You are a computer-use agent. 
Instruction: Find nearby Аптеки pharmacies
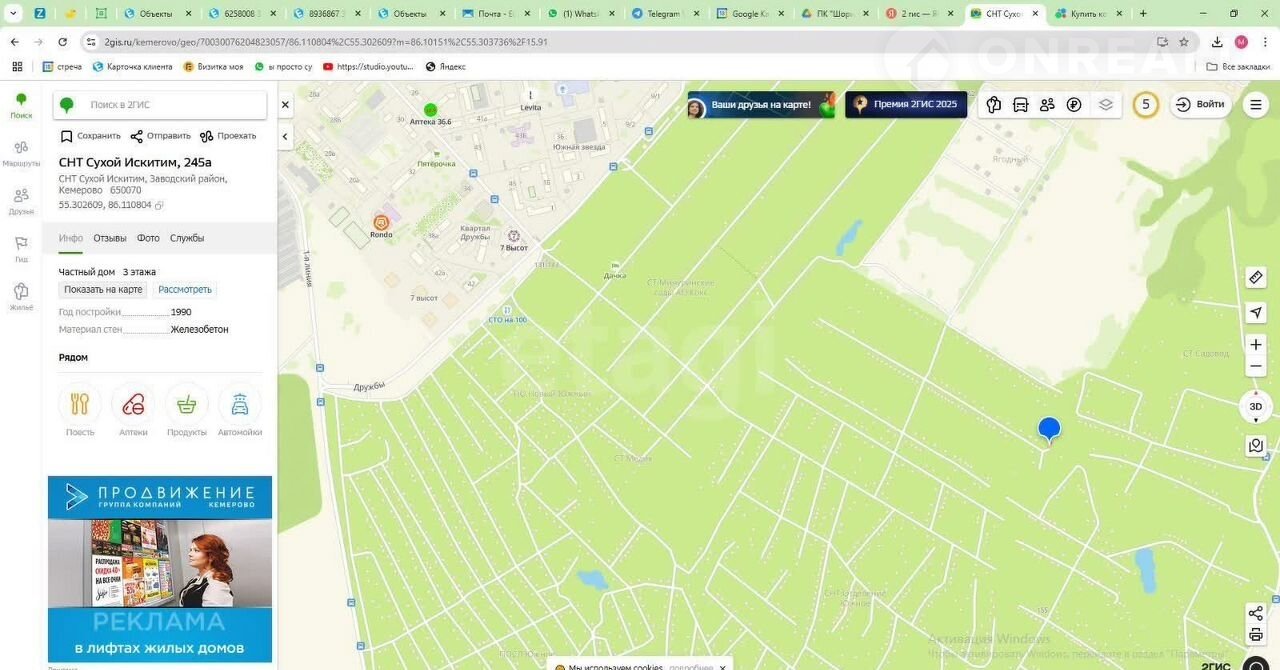[x=133, y=411]
